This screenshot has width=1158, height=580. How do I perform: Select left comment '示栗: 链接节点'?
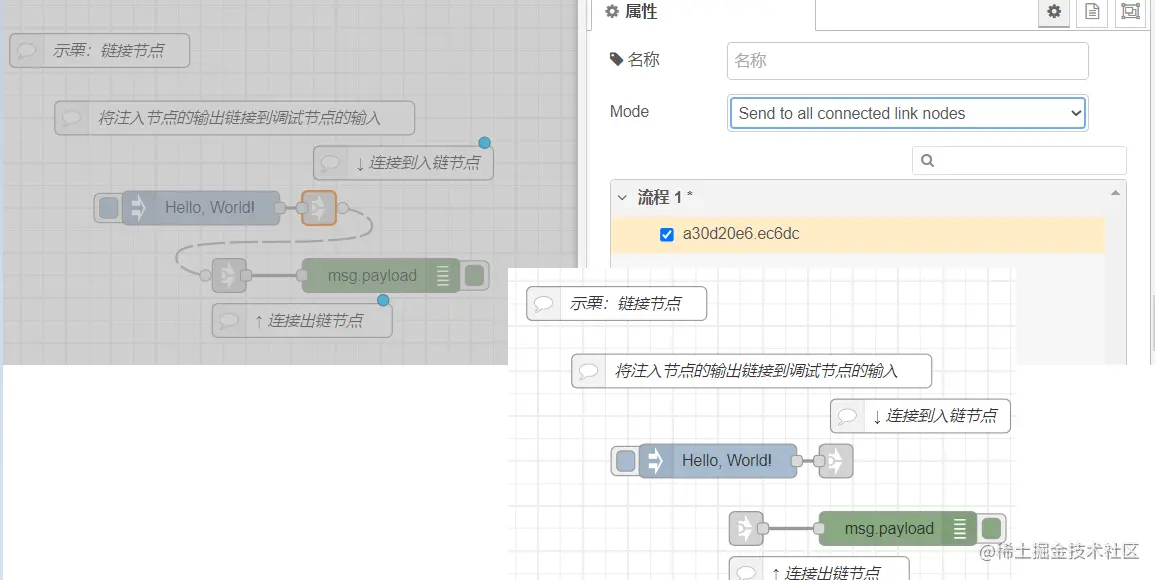click(x=100, y=50)
